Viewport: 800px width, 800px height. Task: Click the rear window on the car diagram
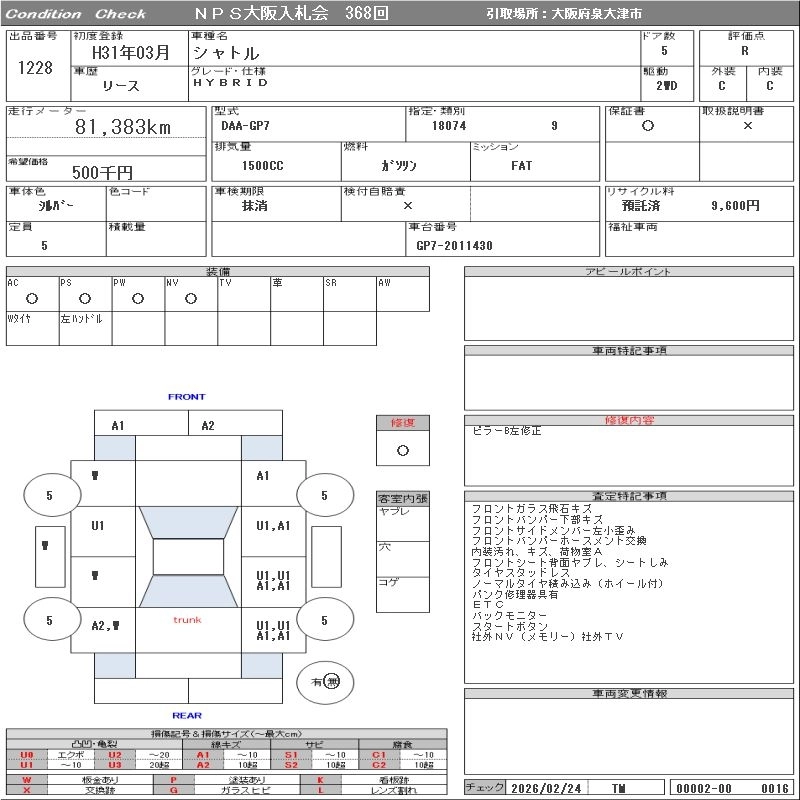point(188,592)
